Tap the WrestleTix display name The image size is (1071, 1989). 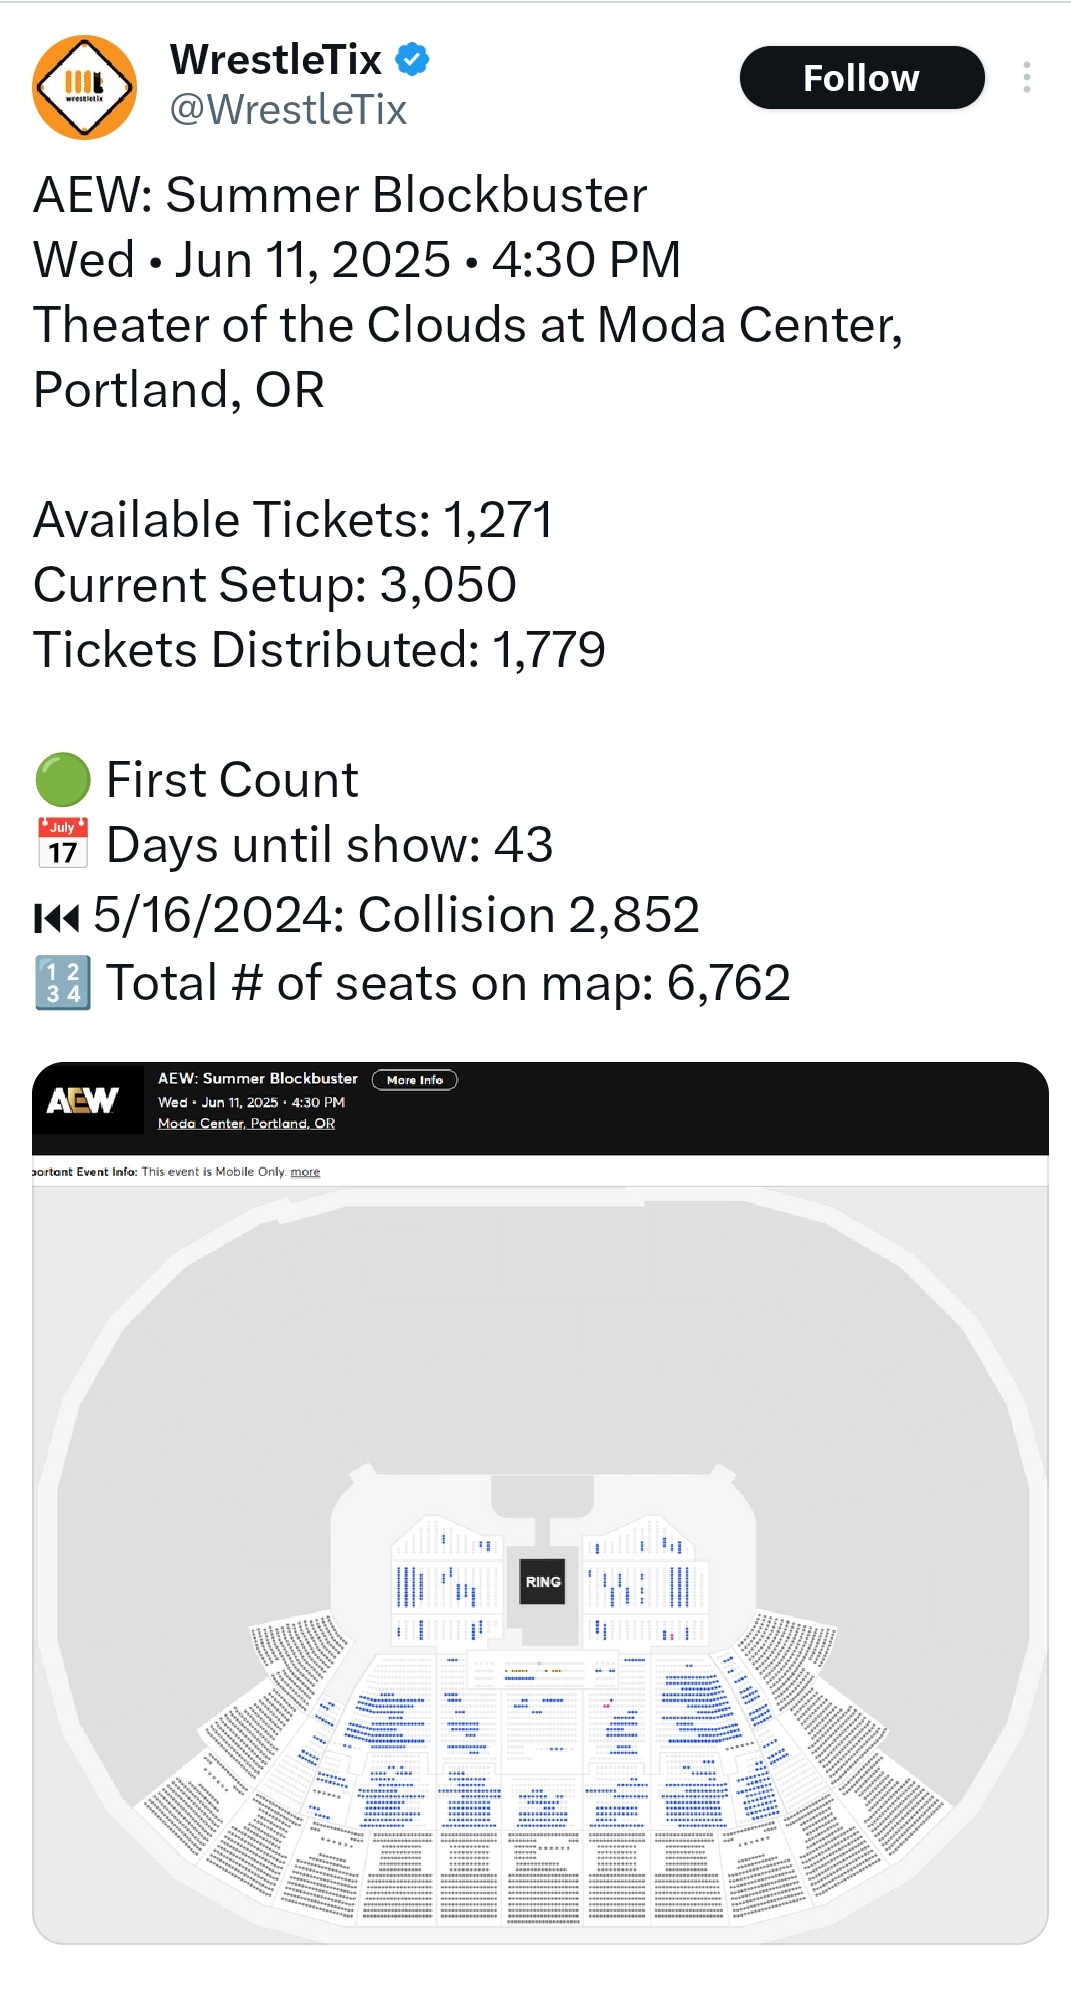(276, 60)
